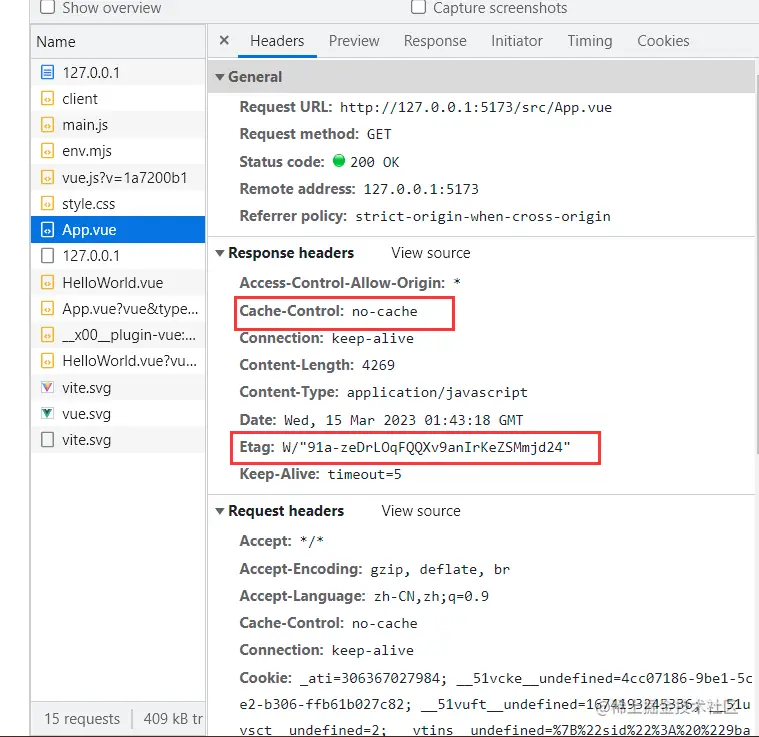The image size is (759, 737).
Task: Click the icon next to __x00__plugin-vue
Action: pos(47,334)
